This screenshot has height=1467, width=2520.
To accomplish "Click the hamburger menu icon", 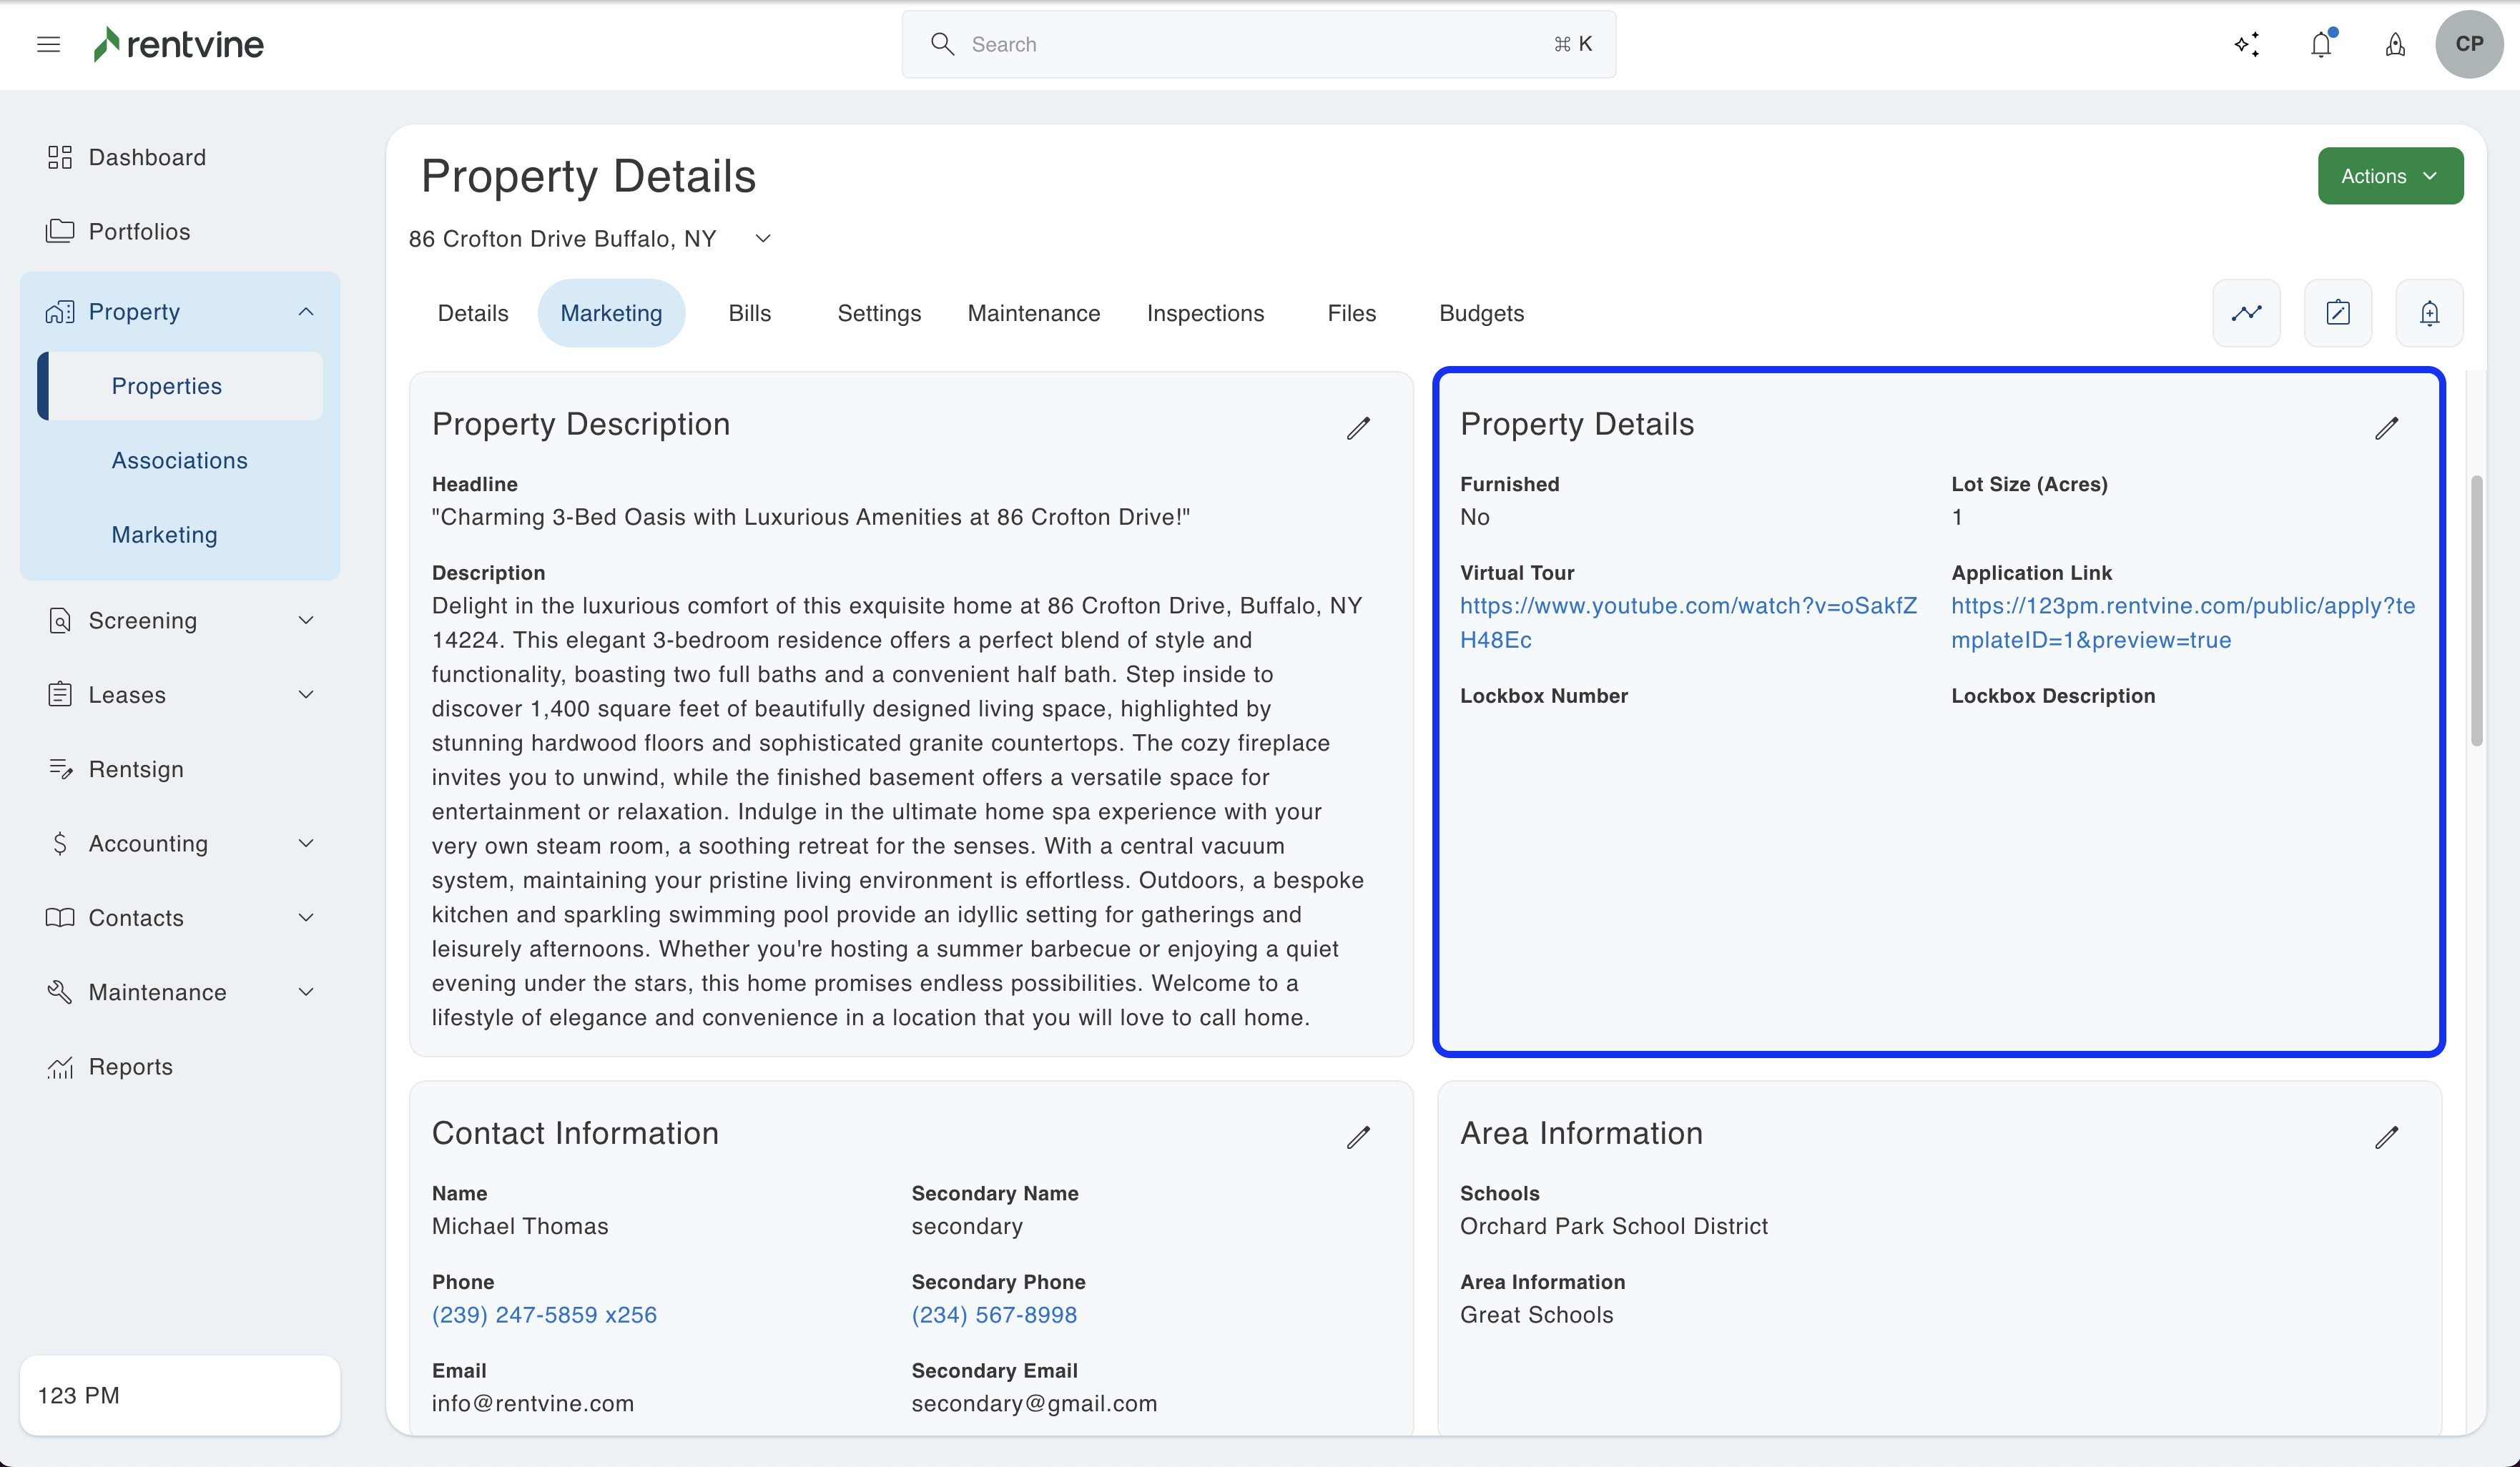I will [x=48, y=44].
